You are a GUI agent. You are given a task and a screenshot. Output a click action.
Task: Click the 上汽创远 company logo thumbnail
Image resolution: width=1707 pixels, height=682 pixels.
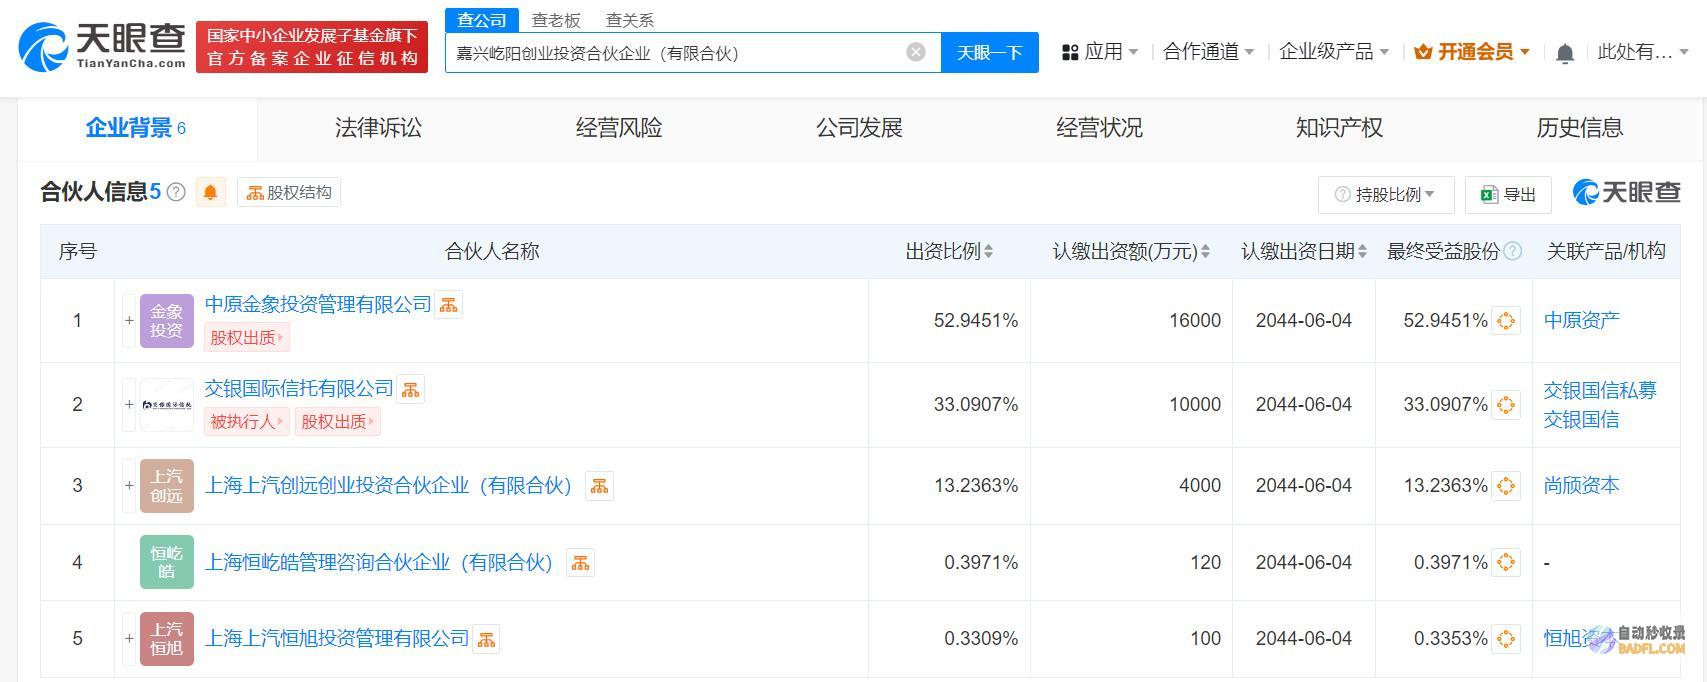click(167, 486)
